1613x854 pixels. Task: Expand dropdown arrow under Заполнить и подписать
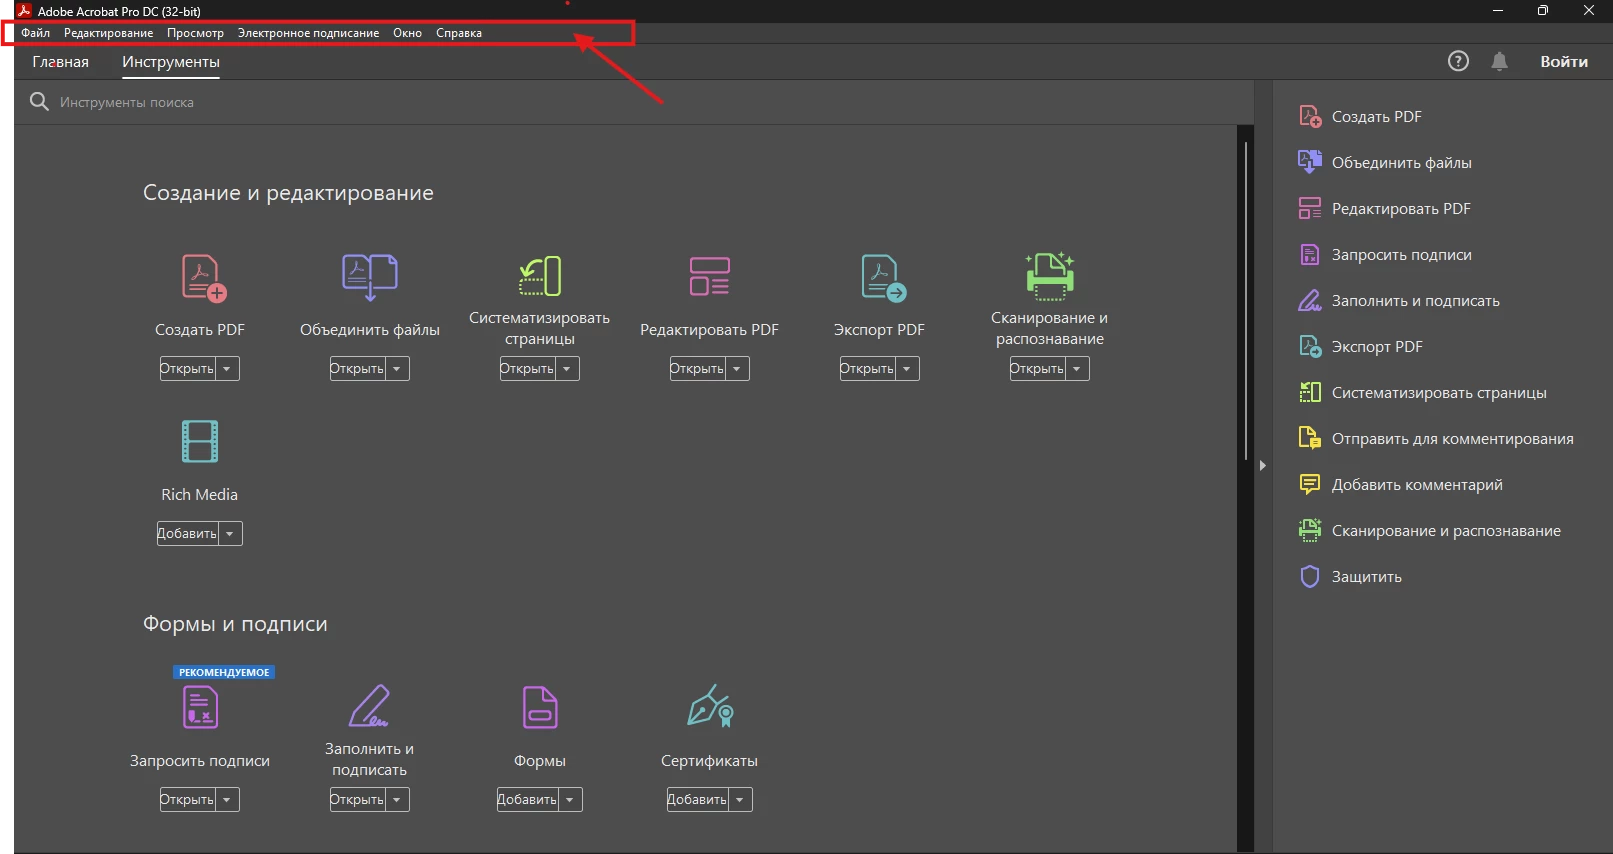tap(397, 800)
